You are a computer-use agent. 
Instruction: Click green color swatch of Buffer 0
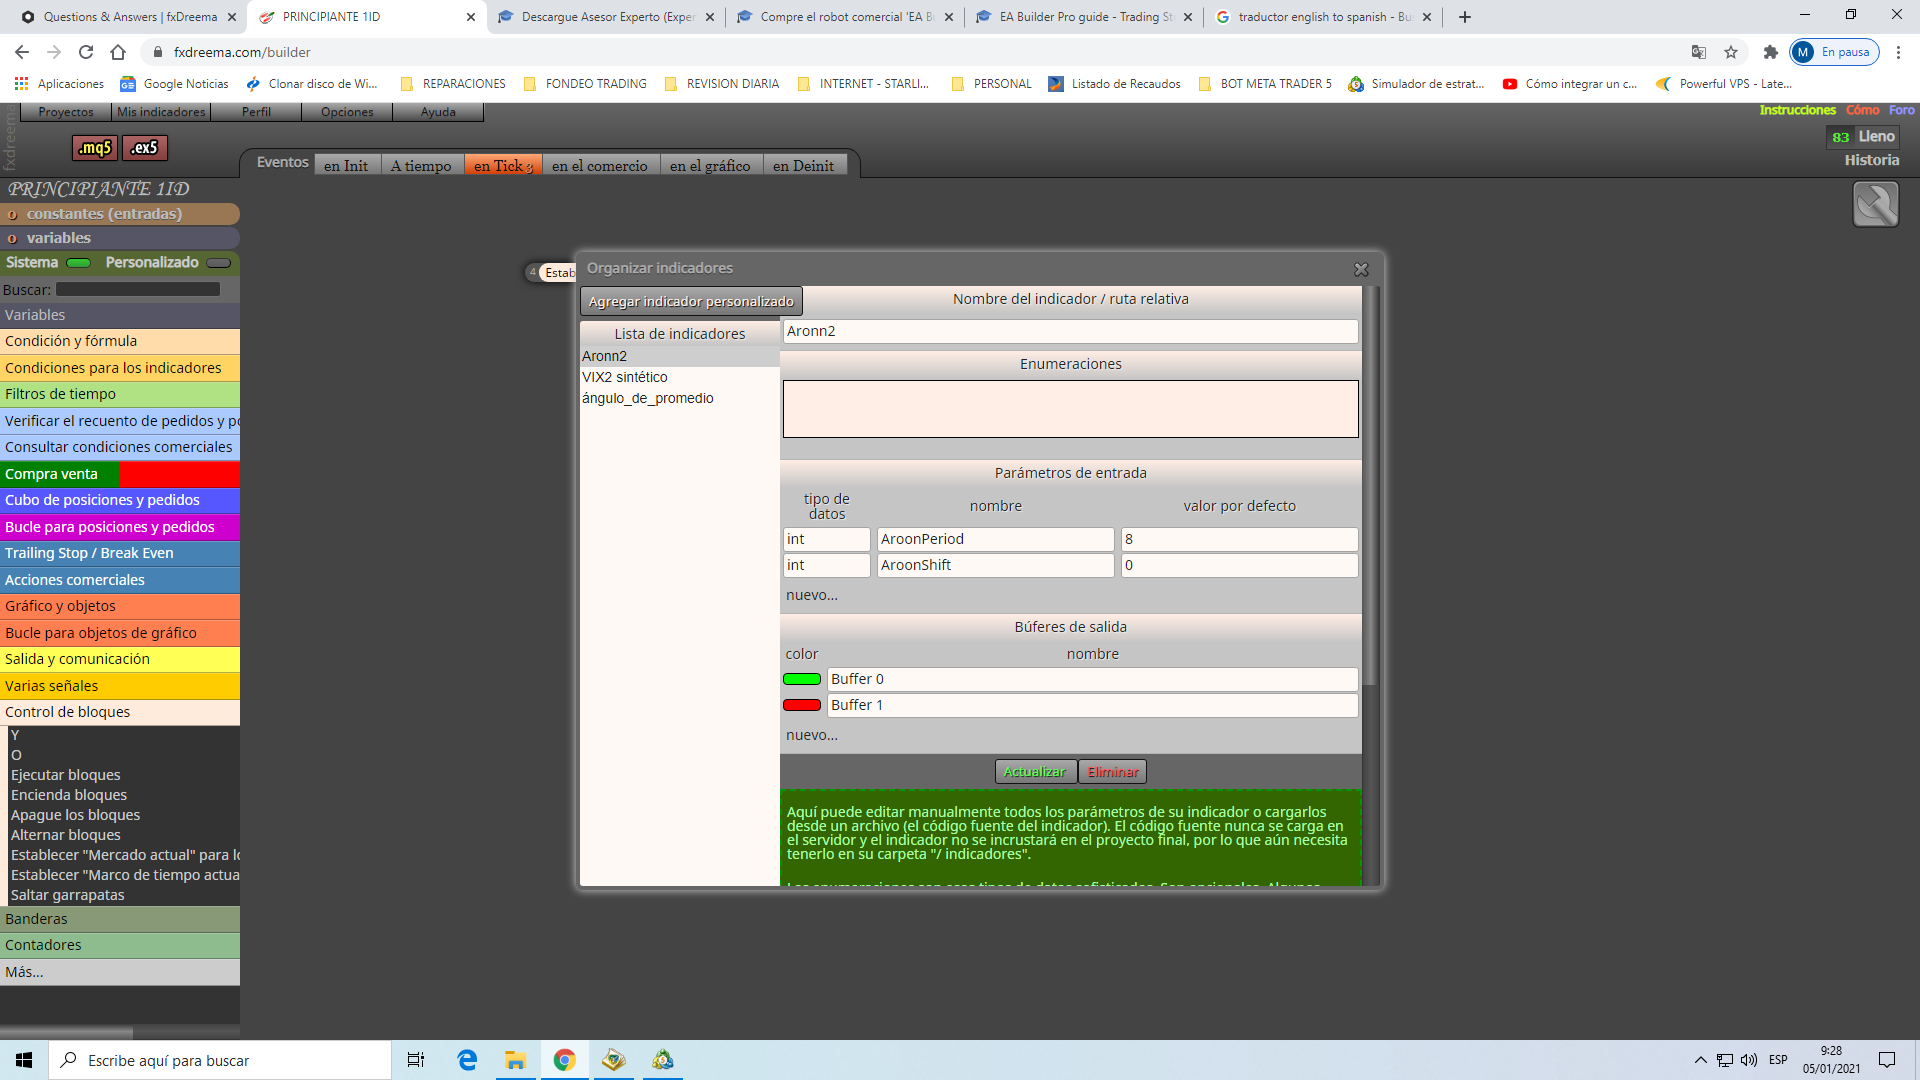click(x=802, y=679)
